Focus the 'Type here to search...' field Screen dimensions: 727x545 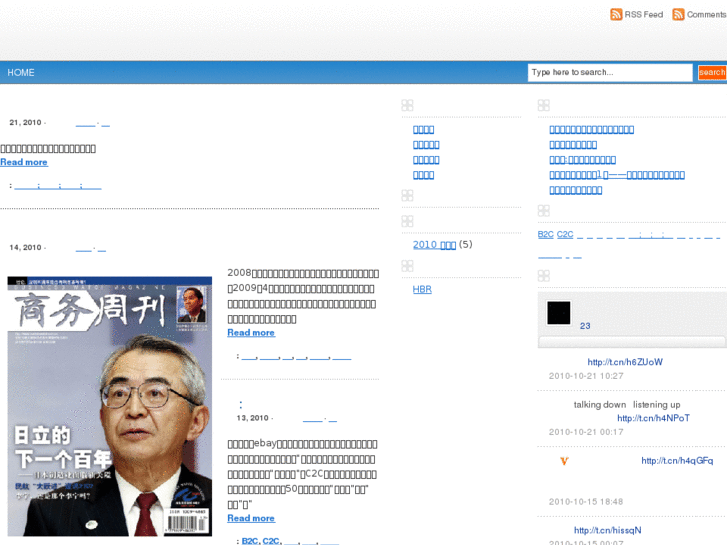610,72
